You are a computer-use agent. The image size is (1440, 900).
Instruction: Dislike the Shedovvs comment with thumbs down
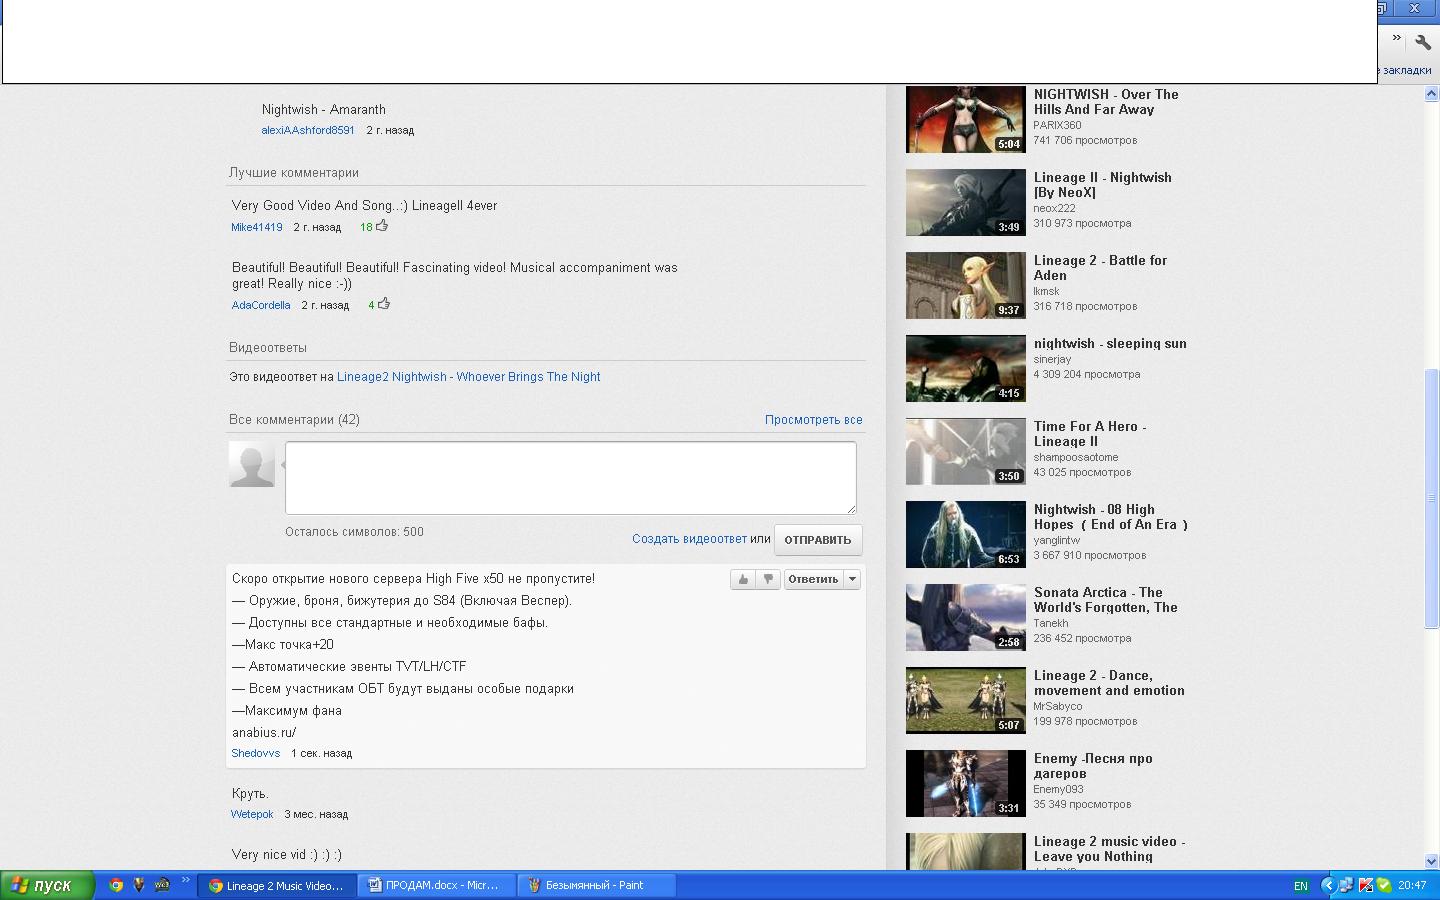(768, 579)
